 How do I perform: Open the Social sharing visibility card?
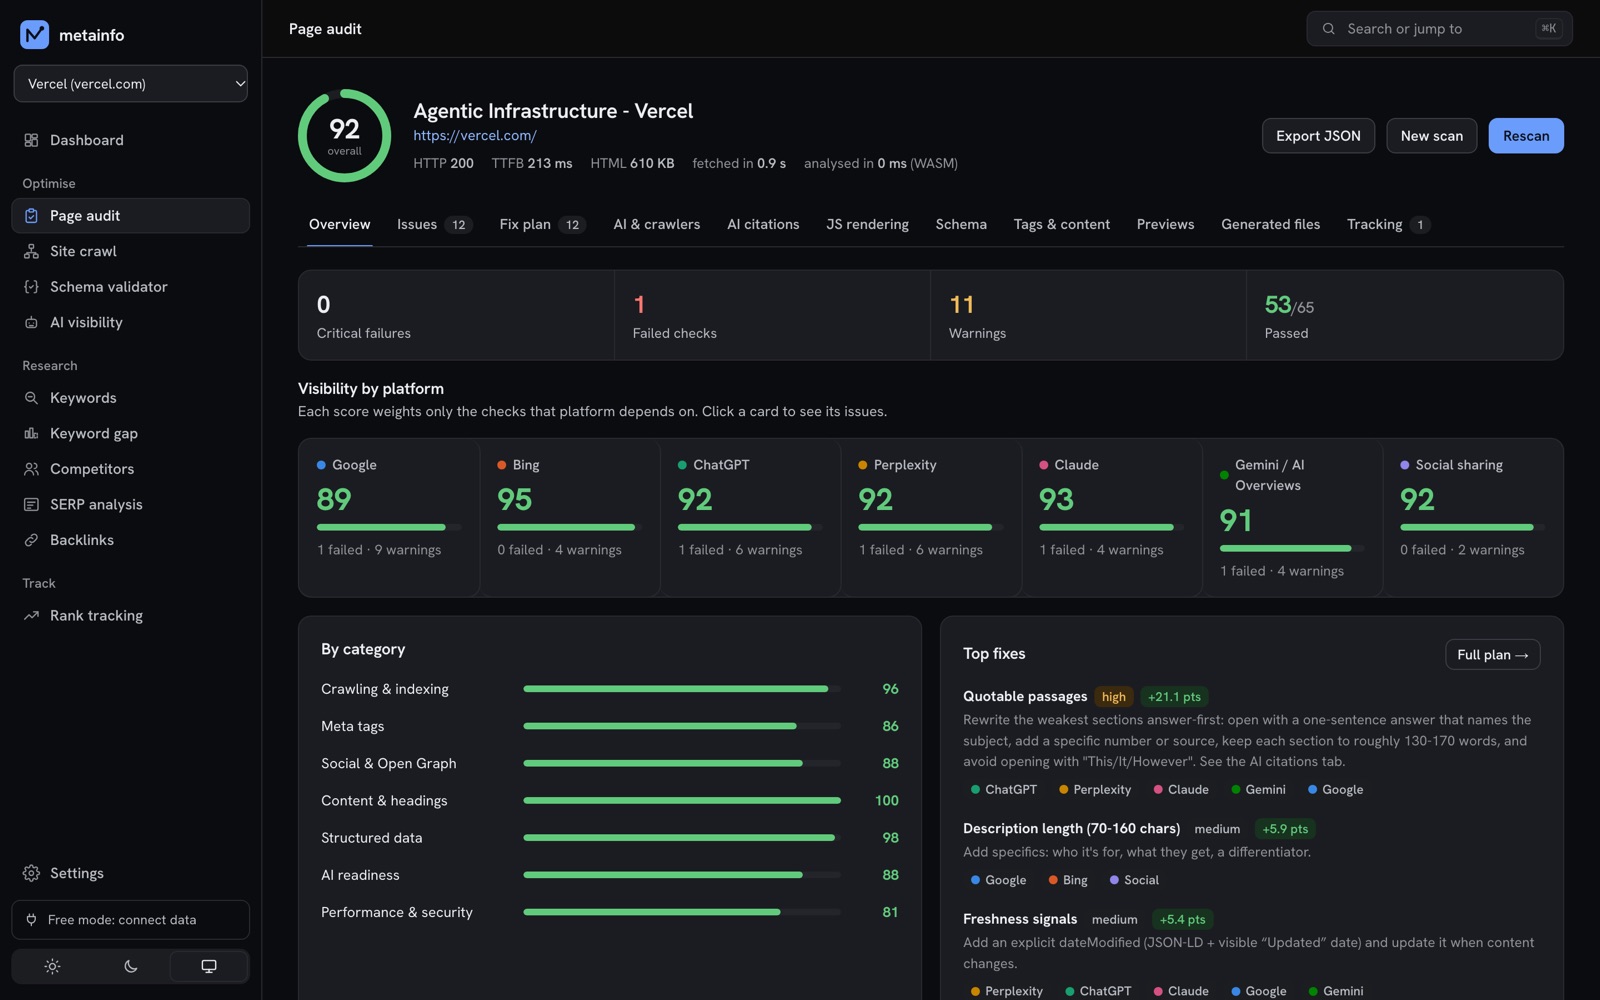[x=1472, y=517]
